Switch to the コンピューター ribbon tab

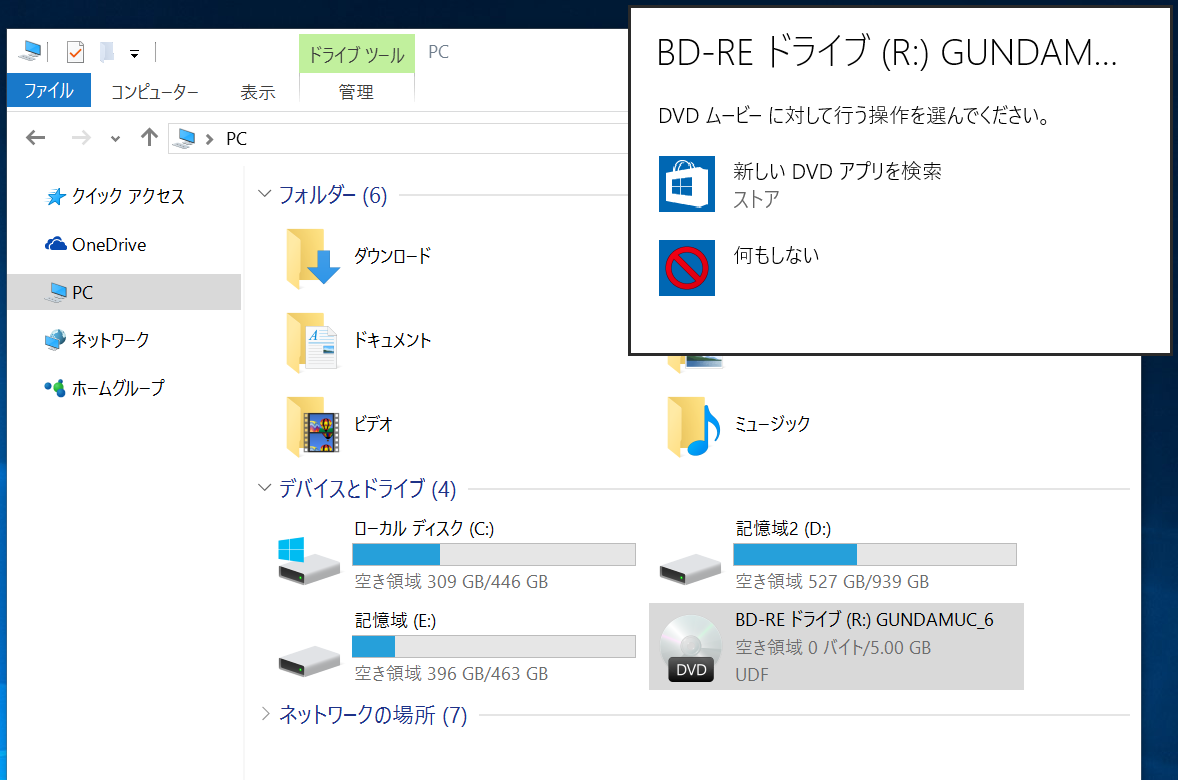155,92
